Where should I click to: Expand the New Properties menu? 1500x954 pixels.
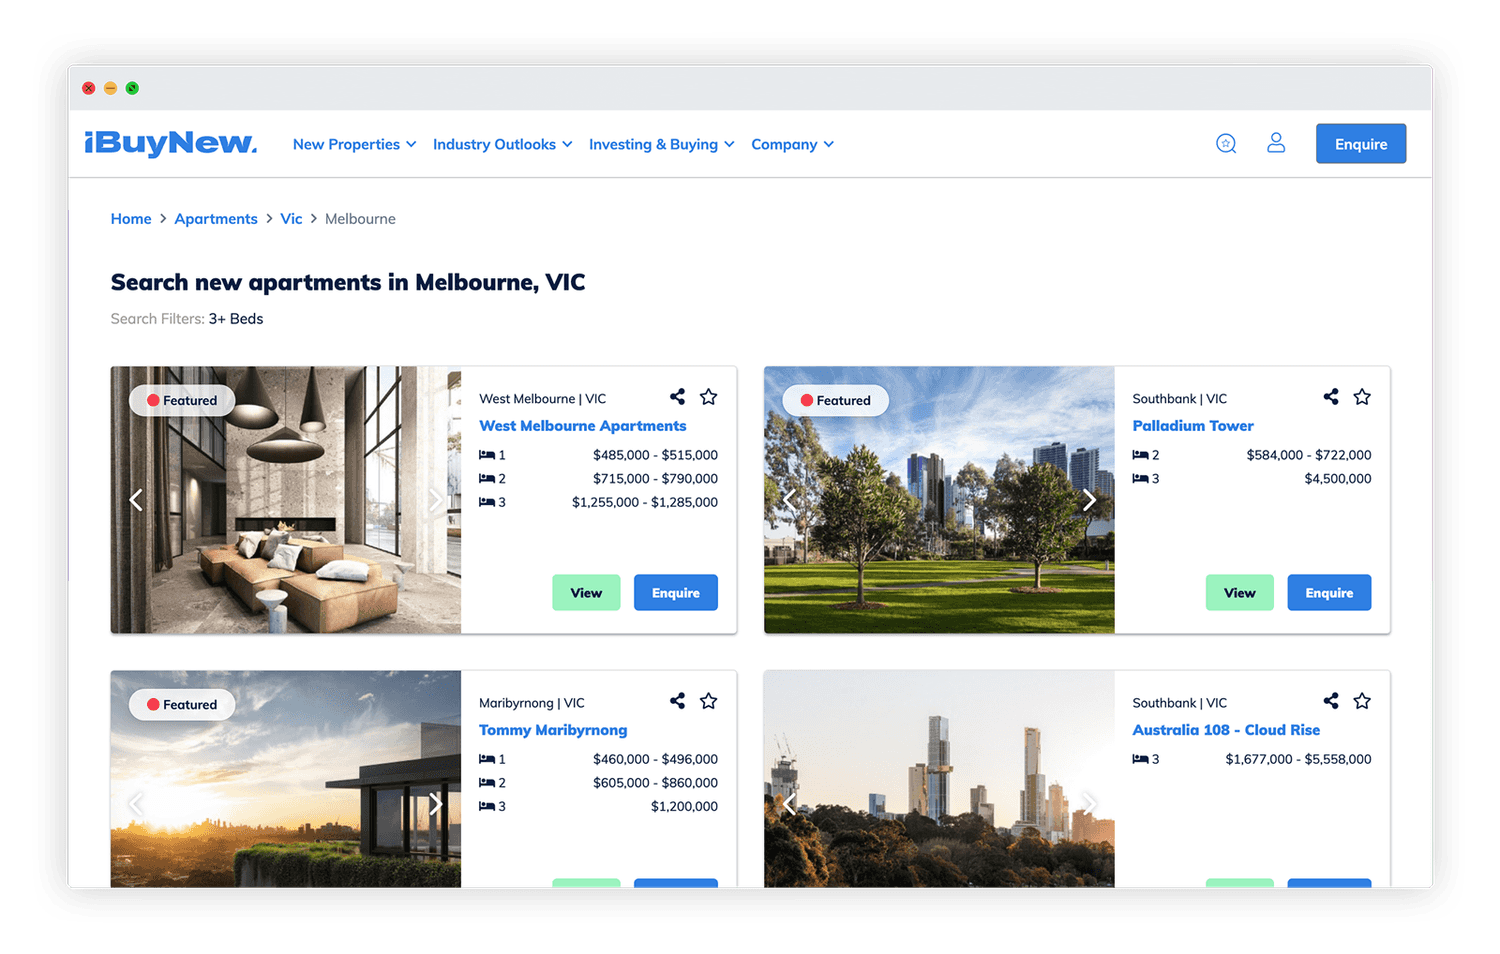point(354,144)
